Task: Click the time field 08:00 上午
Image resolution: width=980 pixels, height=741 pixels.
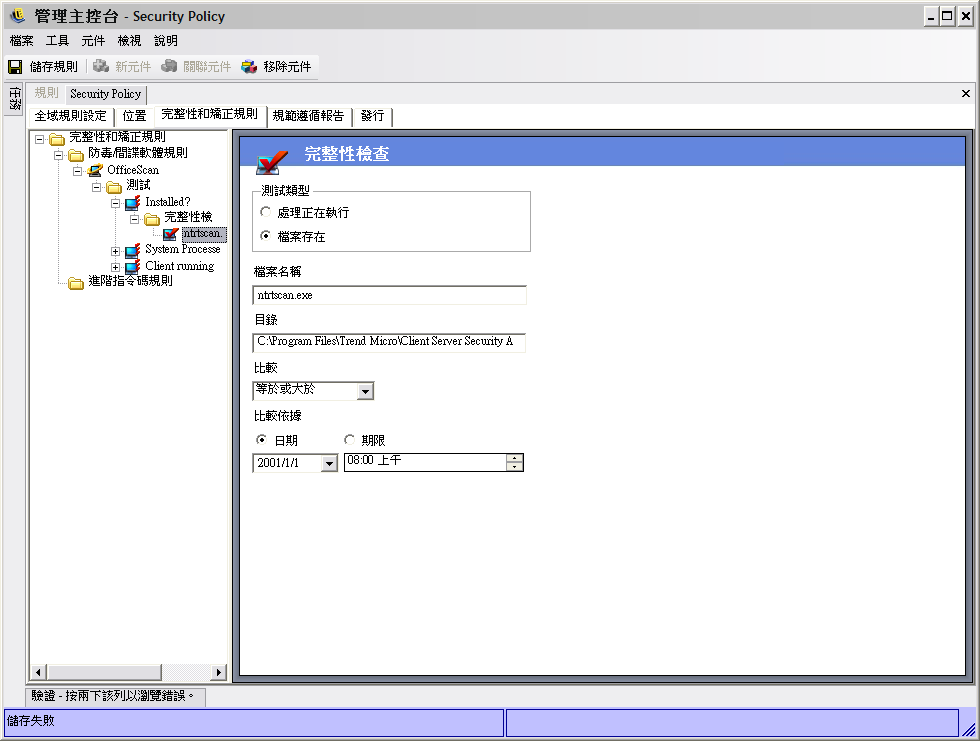Action: point(425,462)
